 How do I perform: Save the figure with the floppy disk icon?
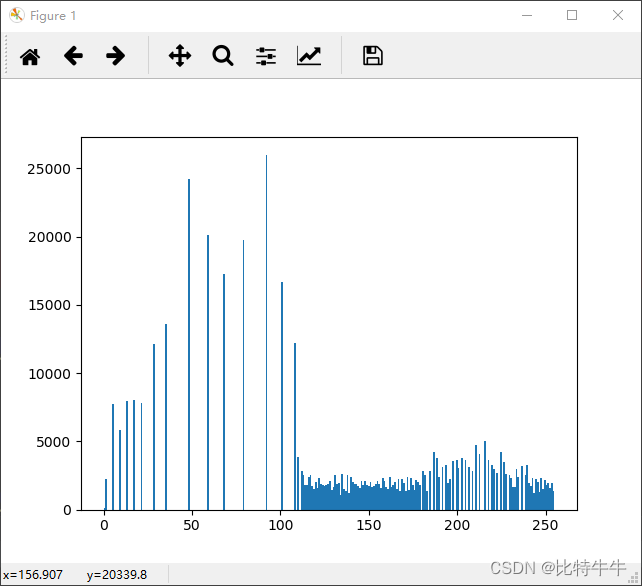pyautogui.click(x=373, y=56)
